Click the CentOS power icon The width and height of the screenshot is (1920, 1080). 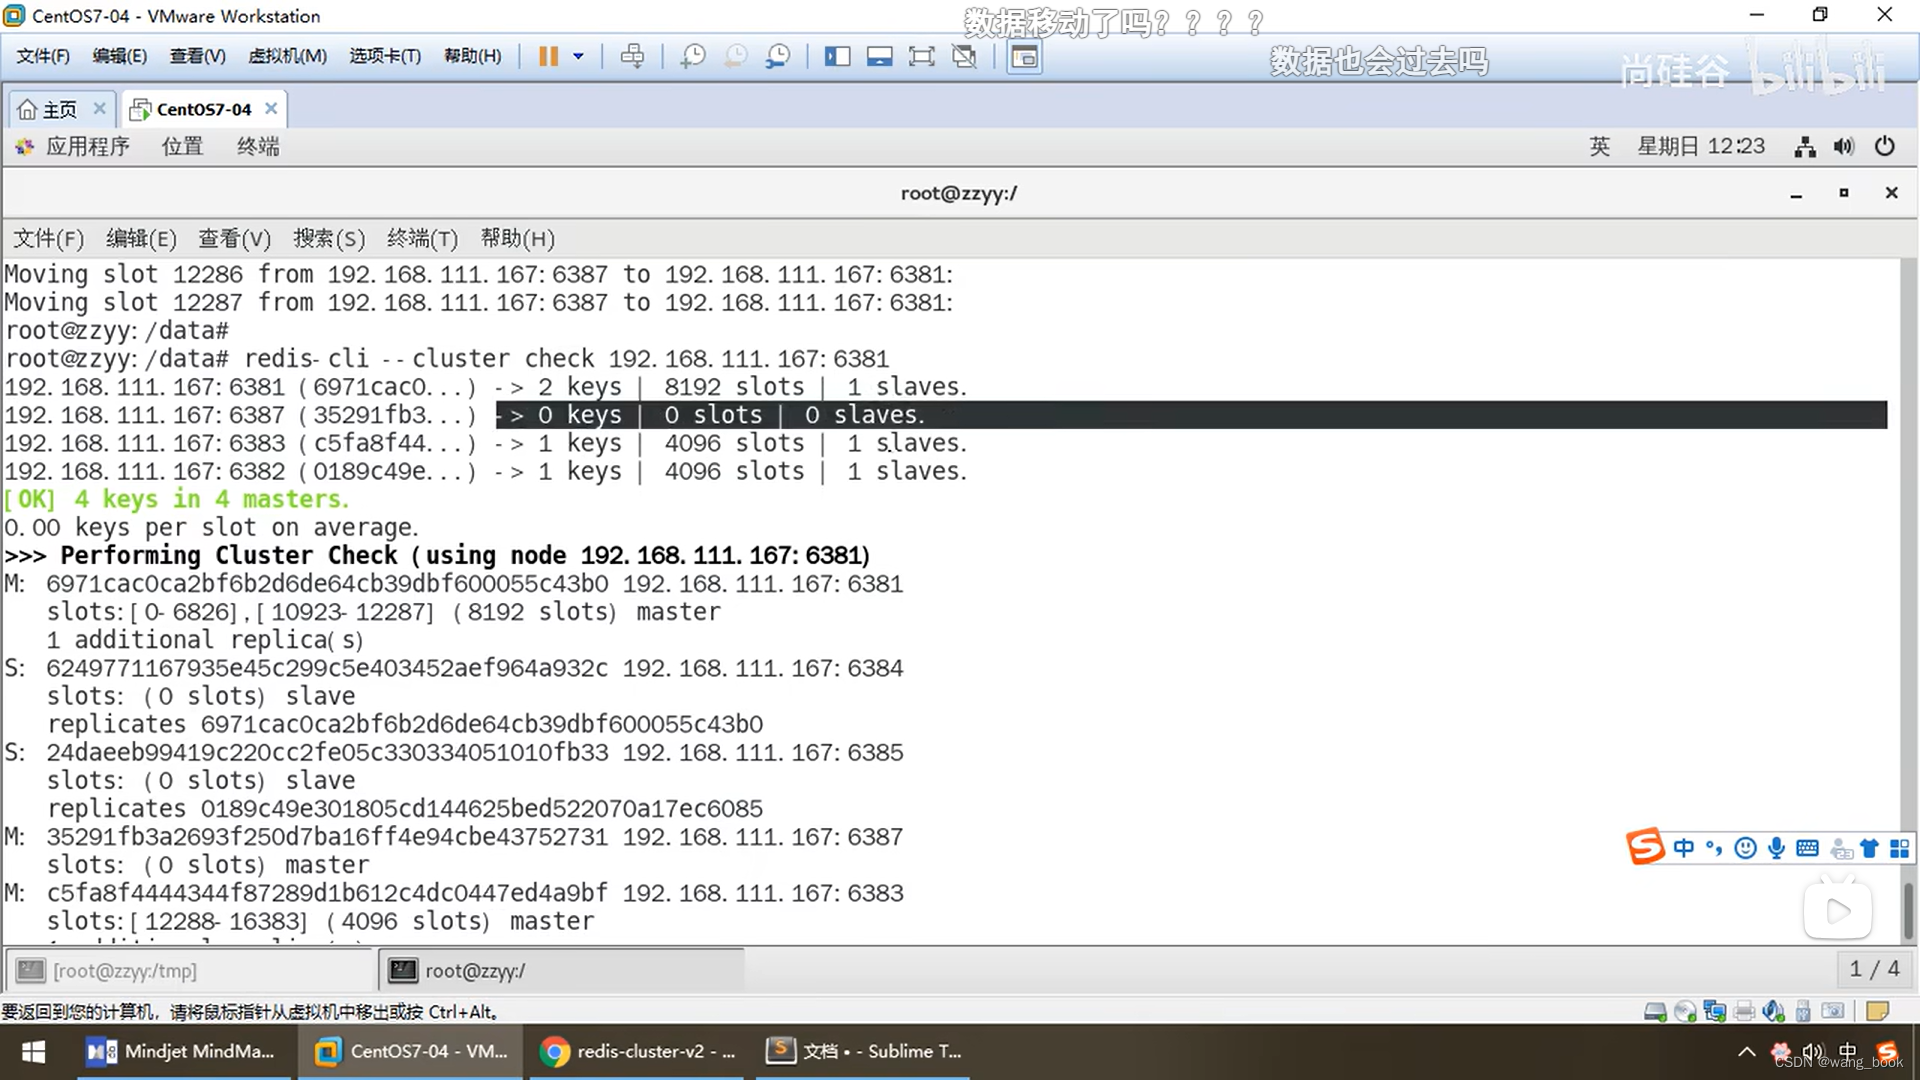pyautogui.click(x=1885, y=147)
